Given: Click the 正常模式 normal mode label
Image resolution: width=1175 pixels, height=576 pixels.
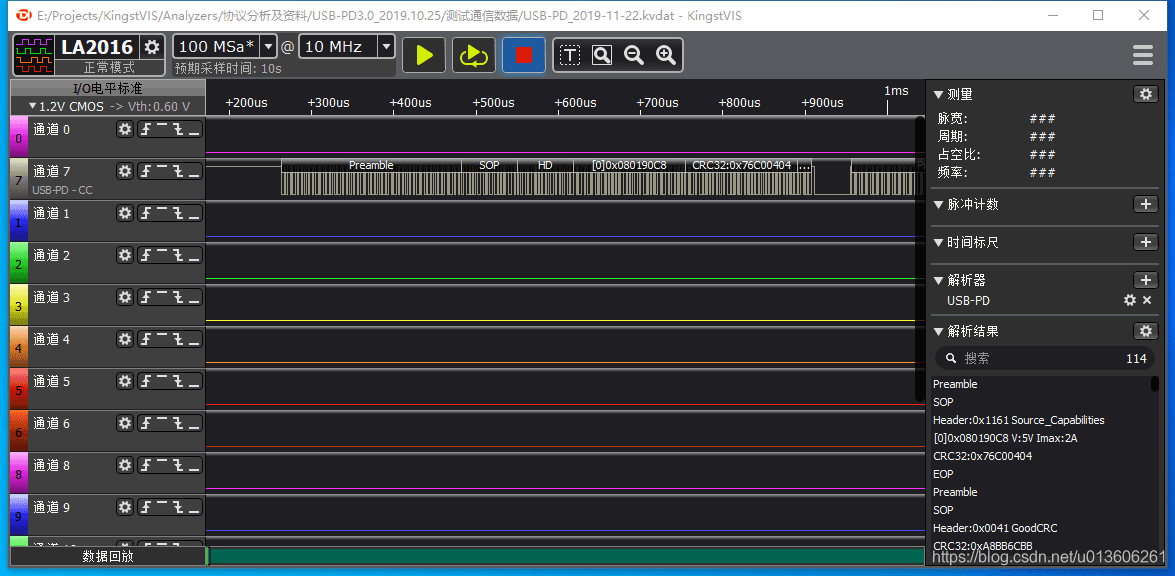Looking at the screenshot, I should pos(109,67).
